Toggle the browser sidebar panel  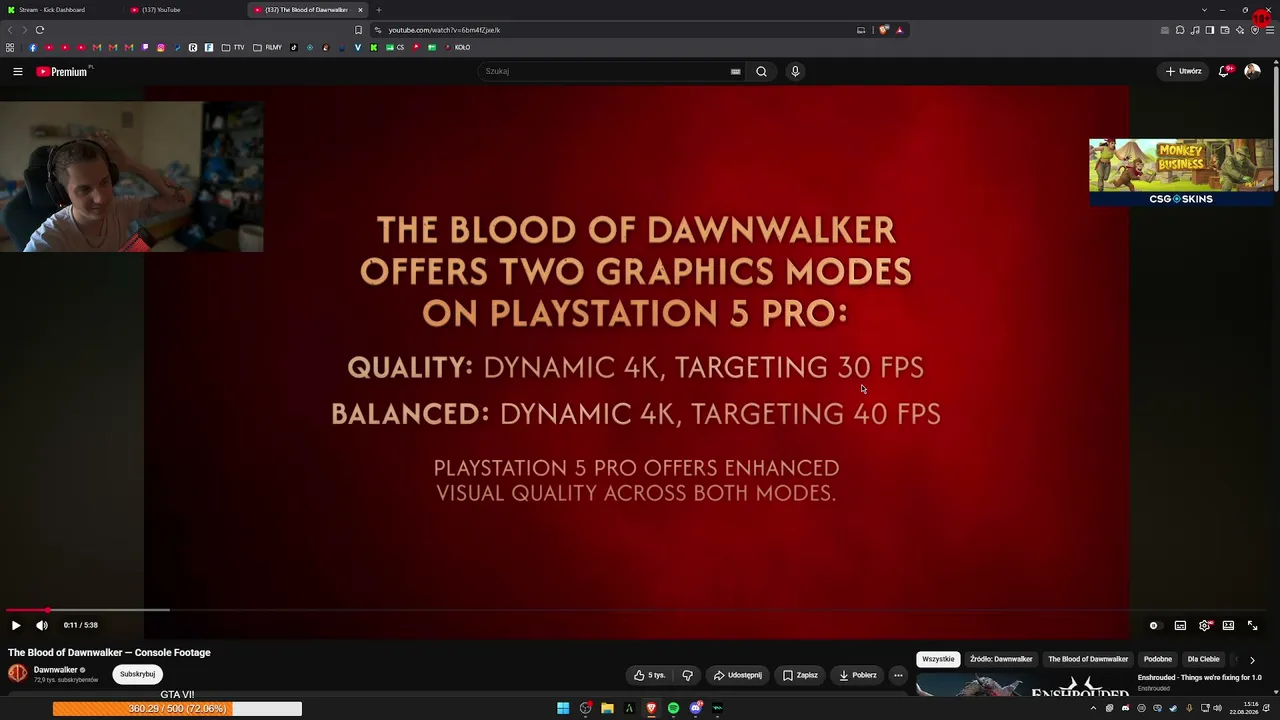point(1209,30)
